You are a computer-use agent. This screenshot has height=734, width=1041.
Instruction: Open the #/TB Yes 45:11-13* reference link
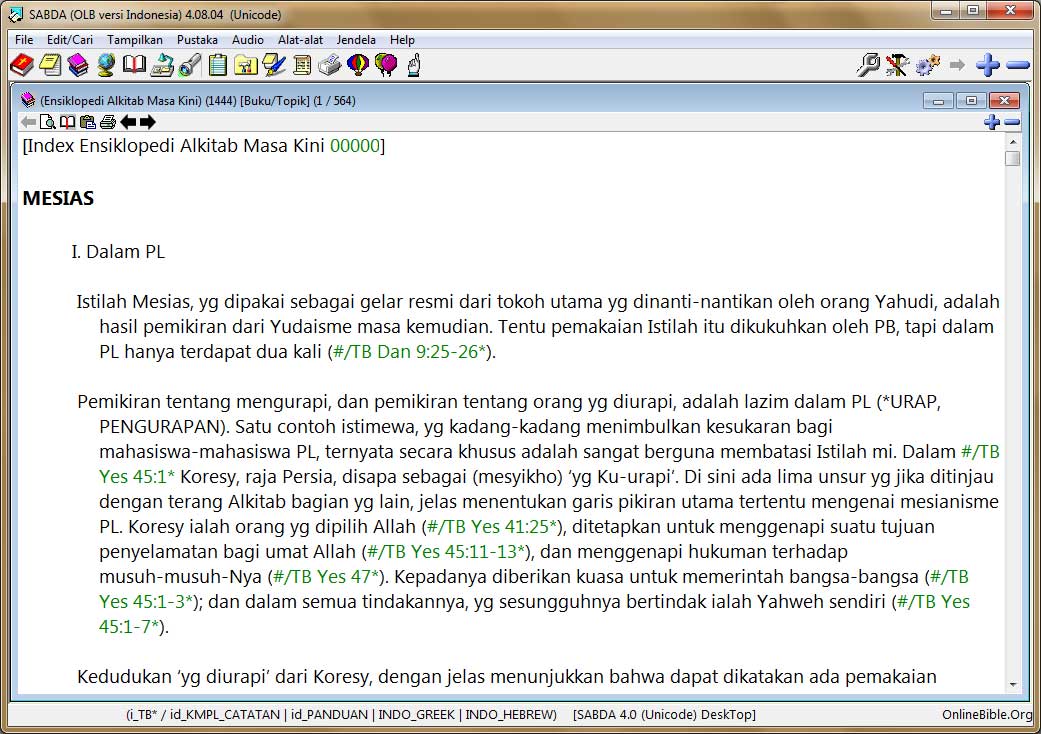click(x=446, y=551)
